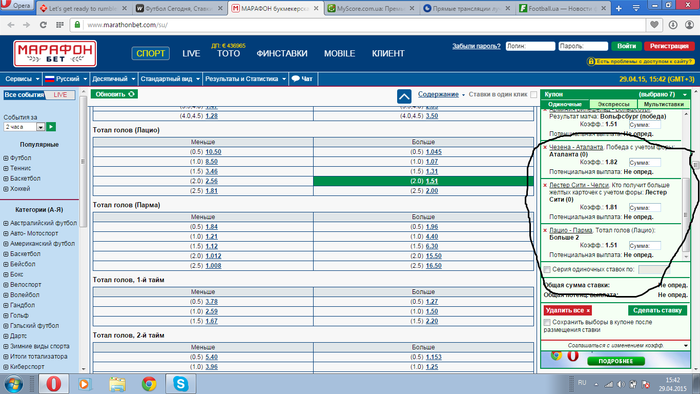
Task: Click the Регистрация button
Action: point(669,46)
